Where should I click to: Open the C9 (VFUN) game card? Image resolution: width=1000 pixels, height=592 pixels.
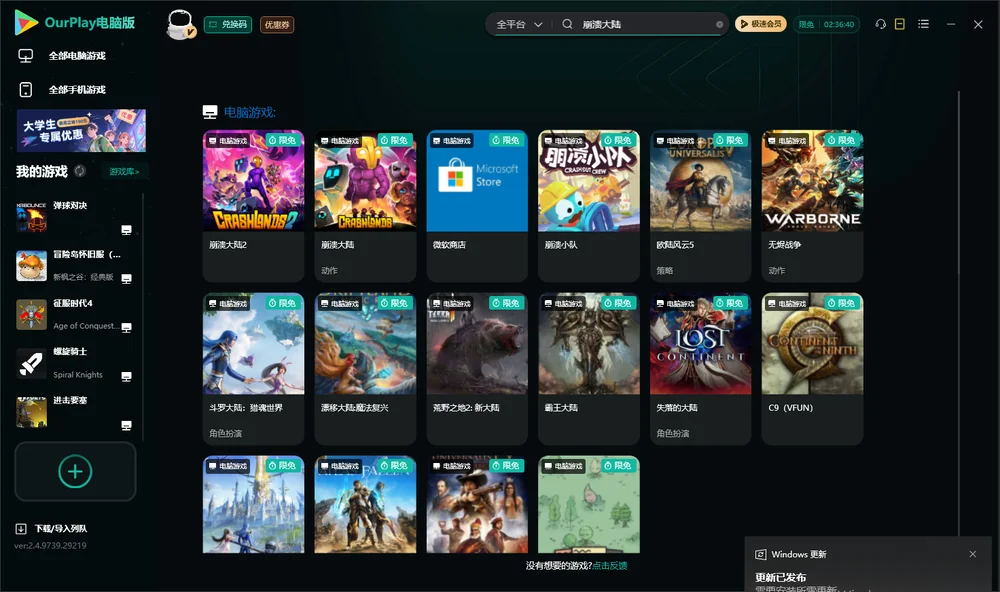click(x=812, y=369)
